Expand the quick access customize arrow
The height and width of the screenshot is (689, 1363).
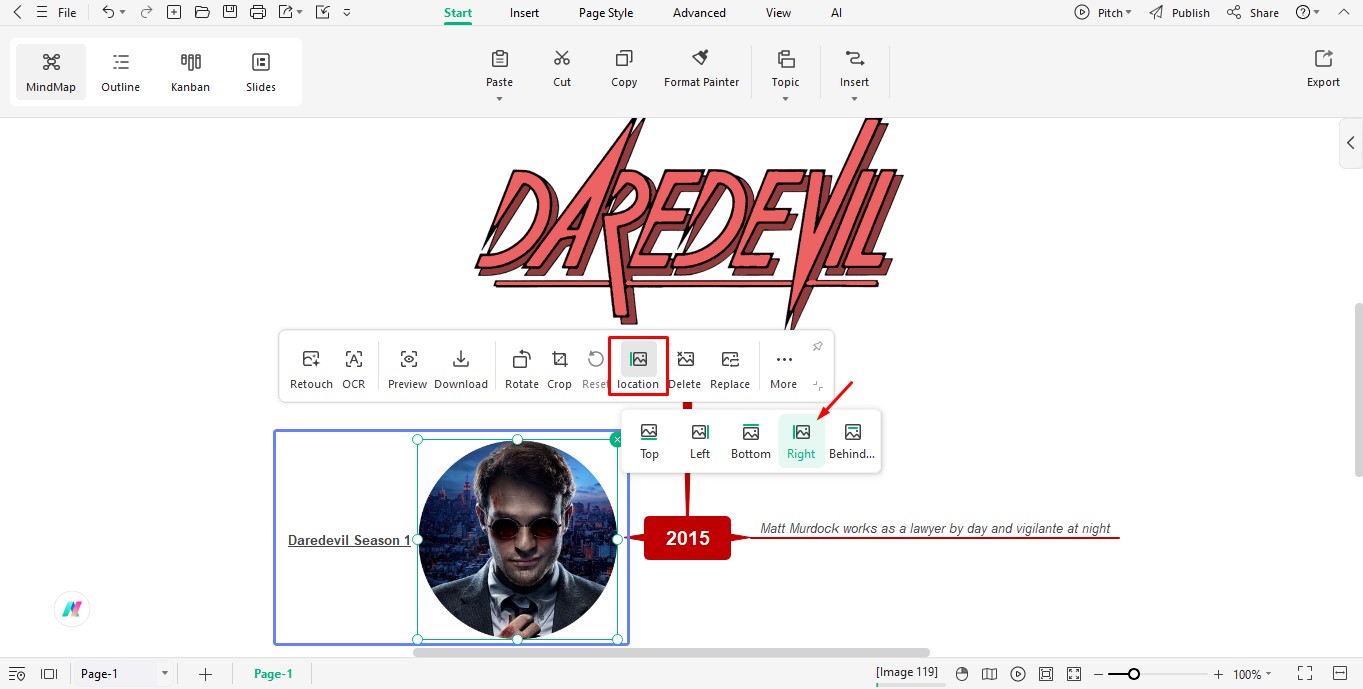click(x=347, y=13)
